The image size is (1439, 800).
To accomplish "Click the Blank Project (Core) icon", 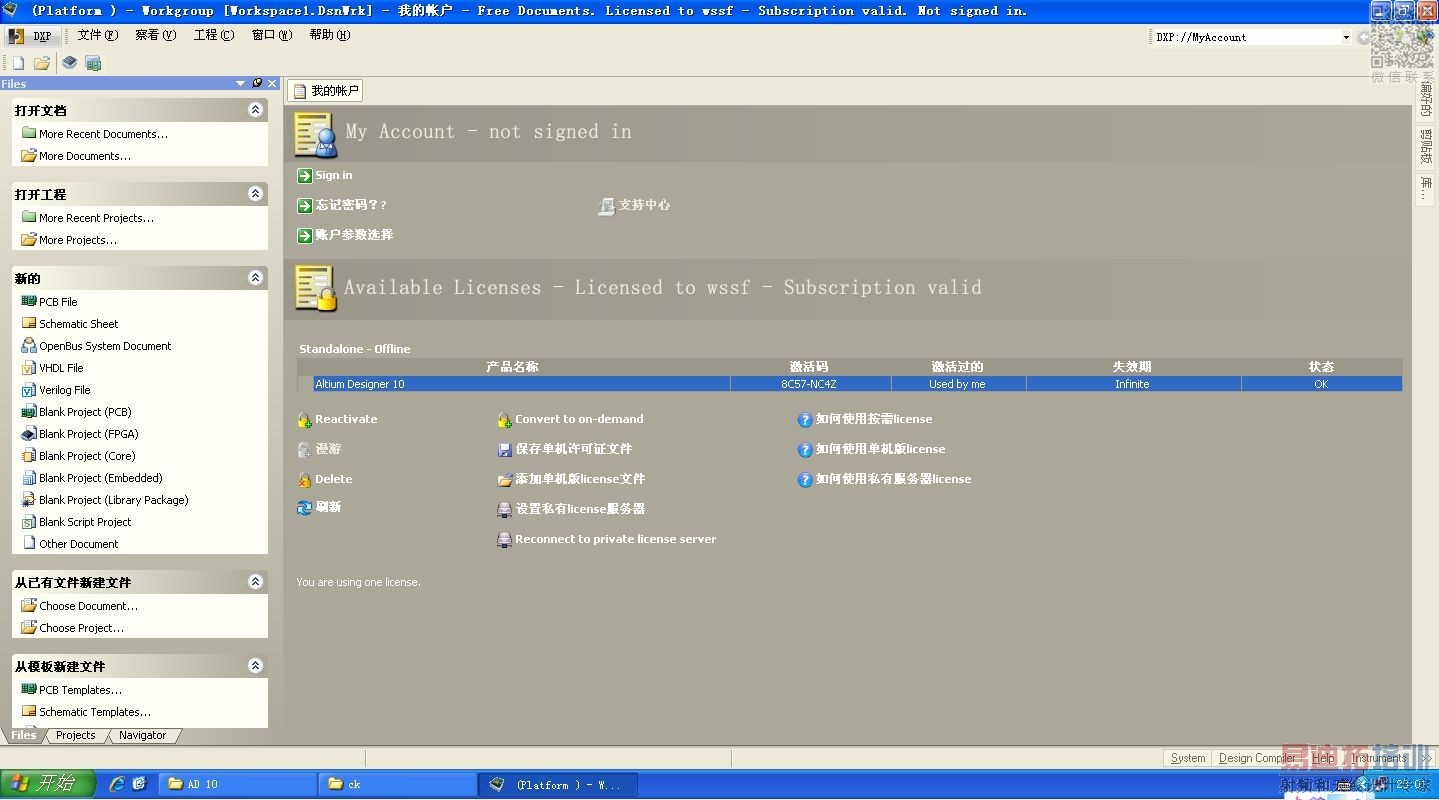I will coord(29,455).
